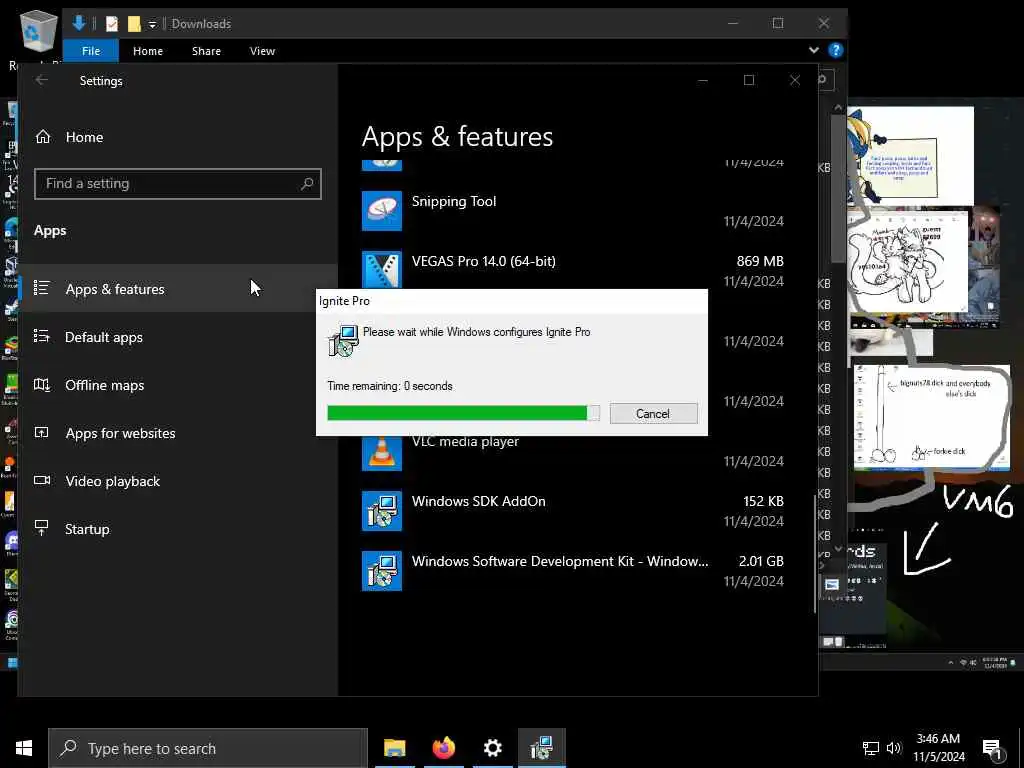
Task: Click the Ignite Pro installer icon in dialog
Action: pyautogui.click(x=343, y=340)
